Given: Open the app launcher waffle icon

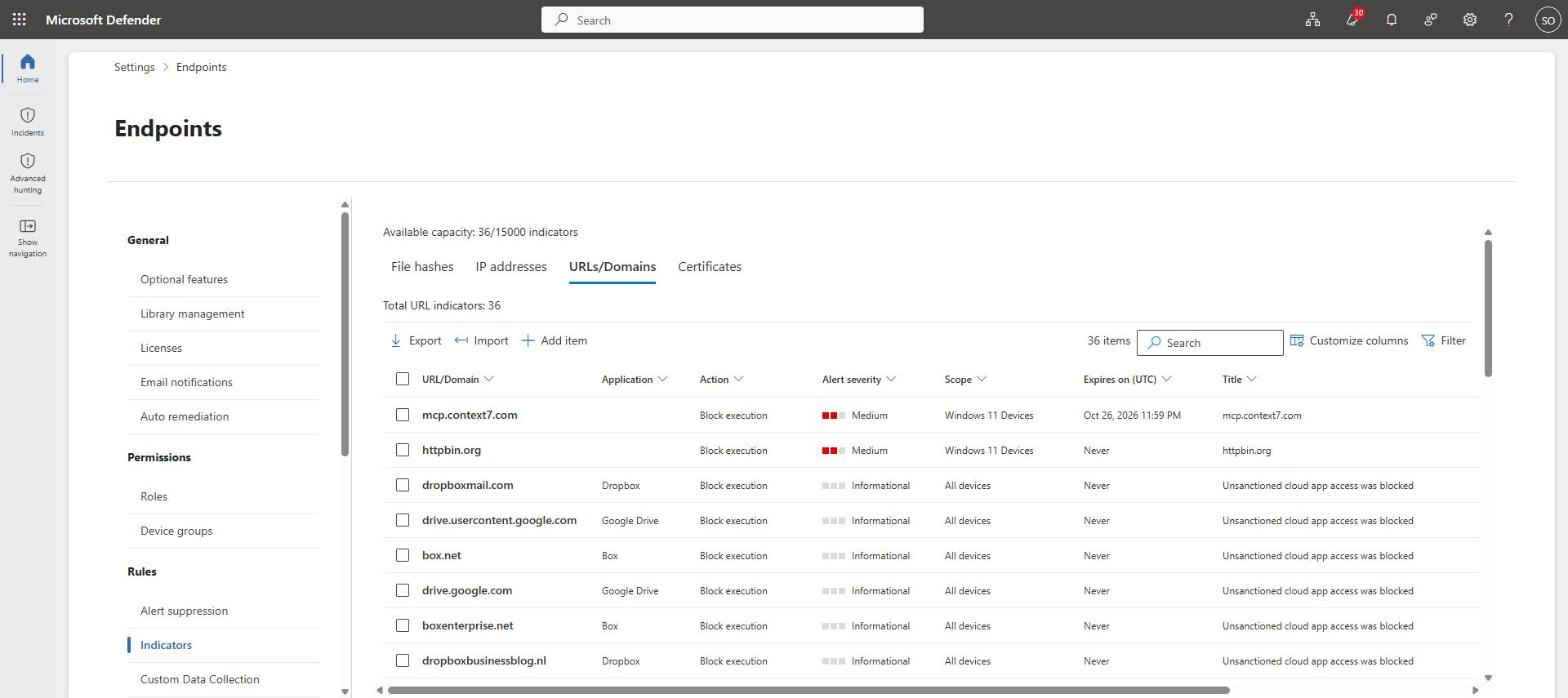Looking at the screenshot, I should (19, 19).
